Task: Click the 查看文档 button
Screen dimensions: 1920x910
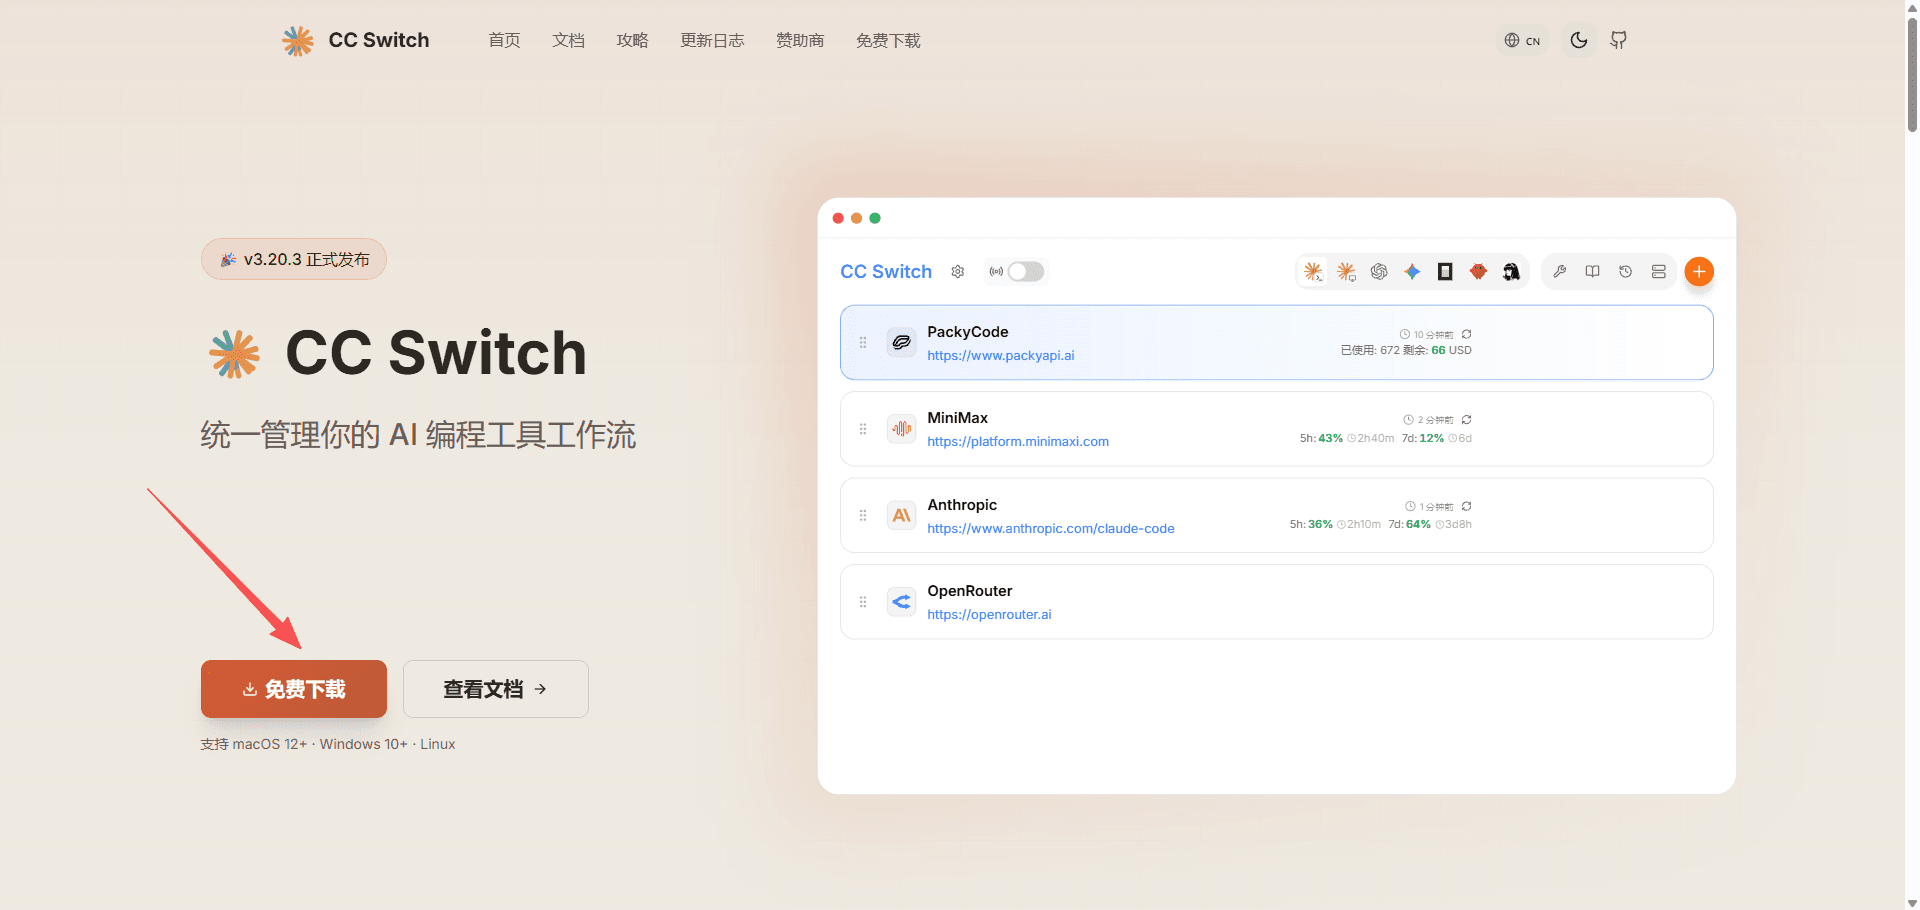Action: (x=496, y=689)
